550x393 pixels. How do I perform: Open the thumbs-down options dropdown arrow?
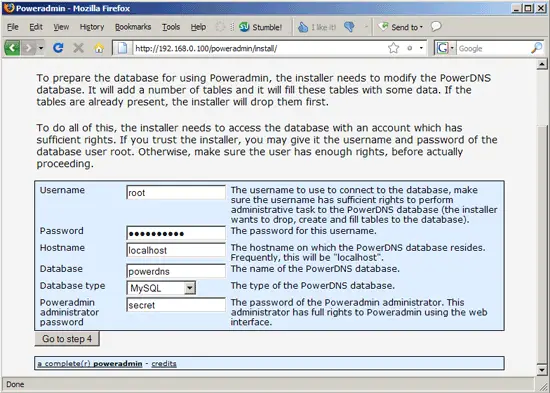pyautogui.click(x=366, y=27)
